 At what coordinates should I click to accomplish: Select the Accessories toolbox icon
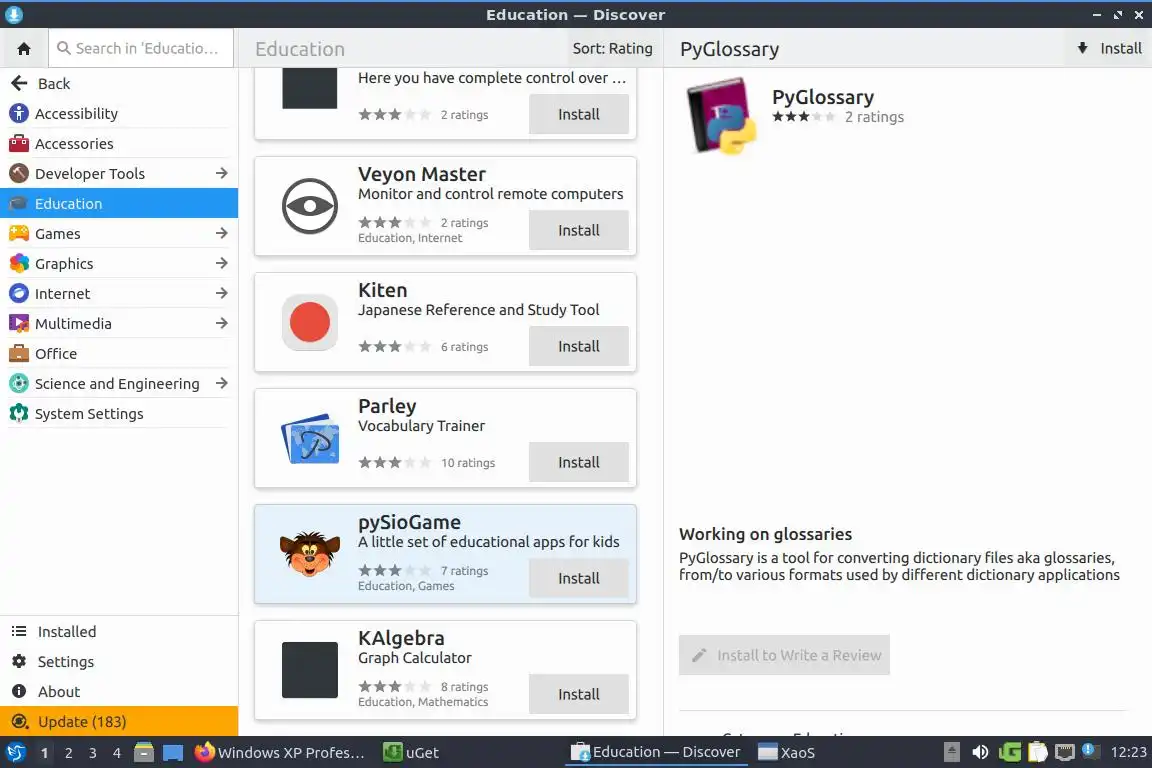18,143
